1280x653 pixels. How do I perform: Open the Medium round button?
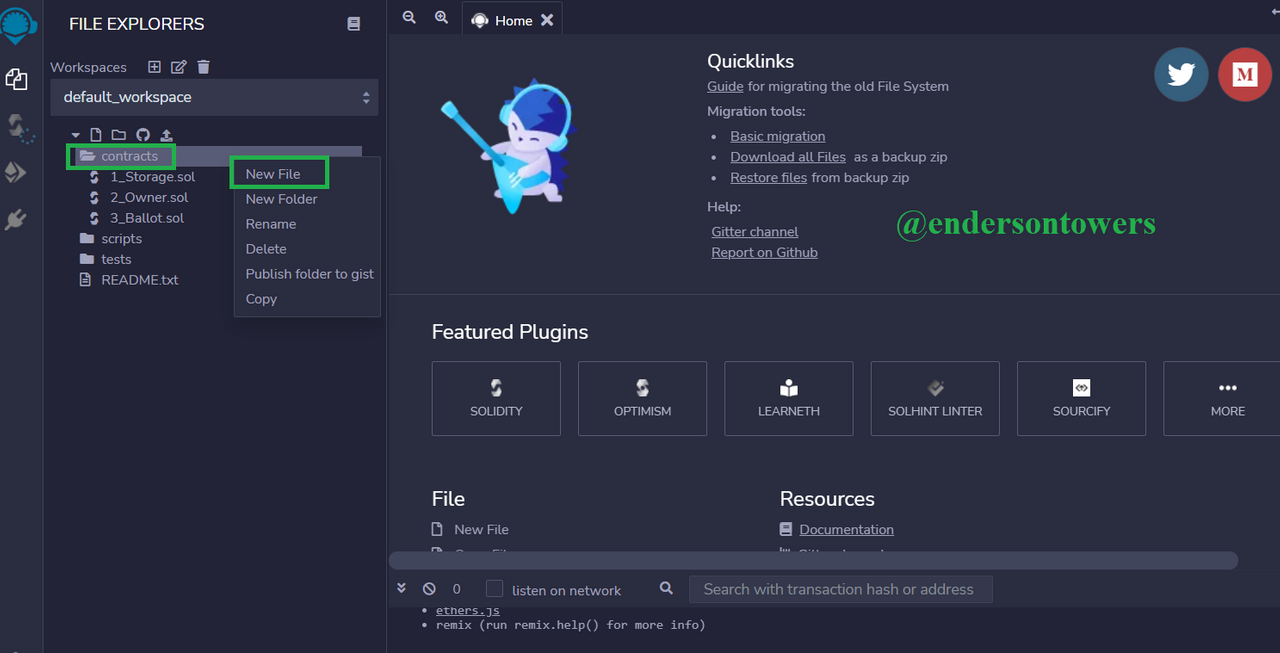pyautogui.click(x=1245, y=75)
